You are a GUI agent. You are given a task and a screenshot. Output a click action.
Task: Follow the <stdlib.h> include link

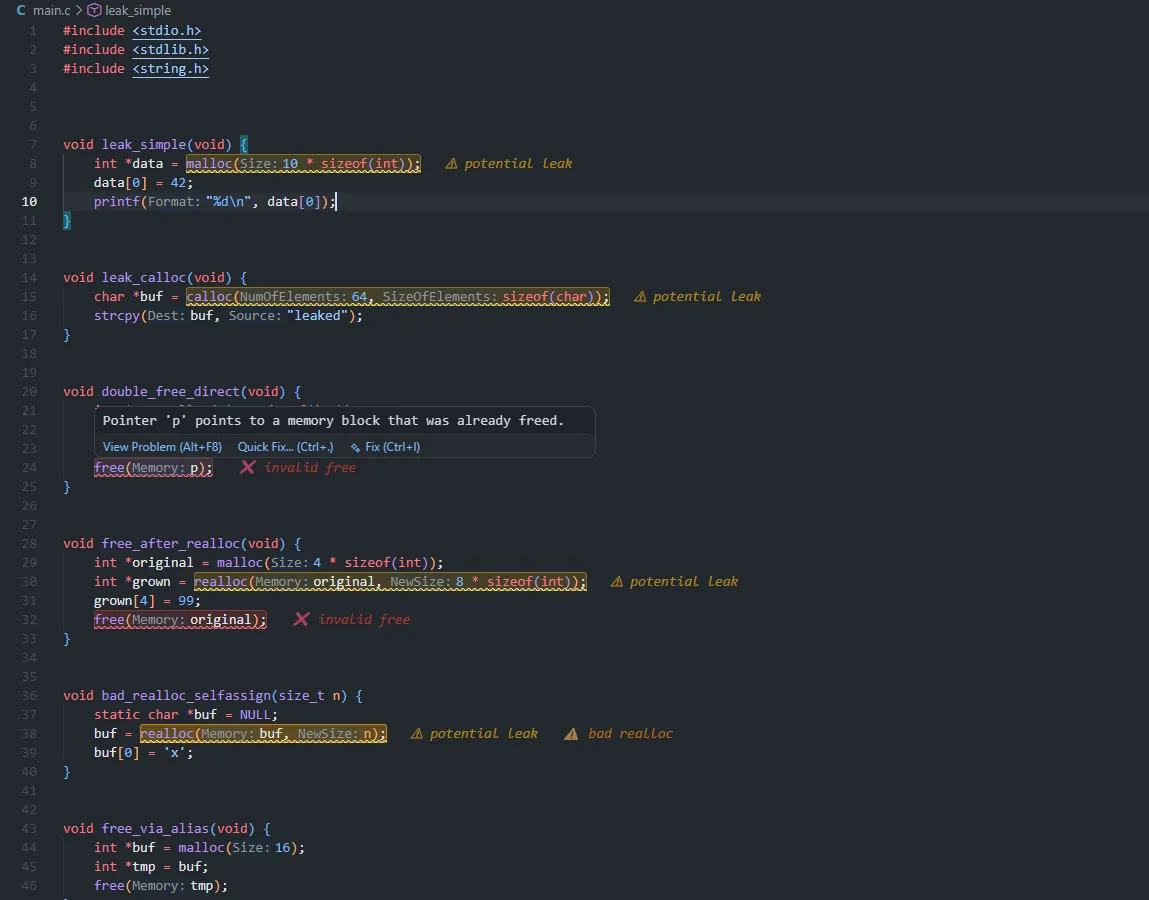(x=170, y=50)
